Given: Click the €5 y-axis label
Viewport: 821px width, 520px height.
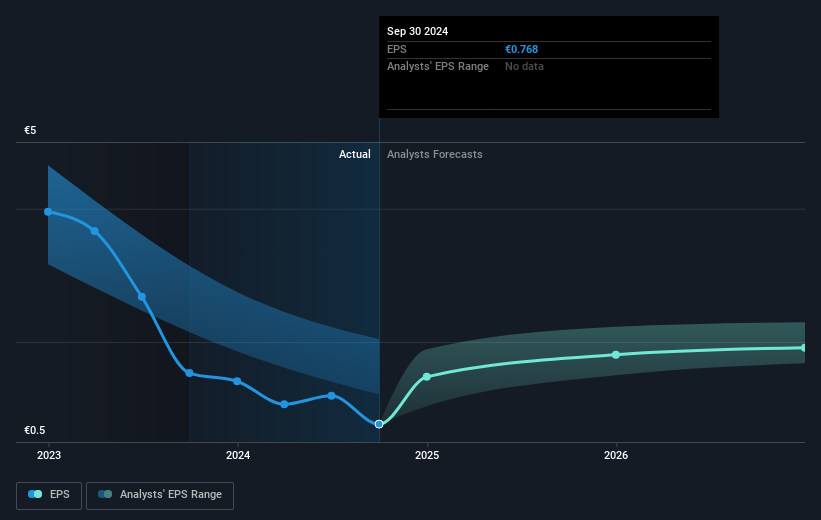Looking at the screenshot, I should point(30,130).
